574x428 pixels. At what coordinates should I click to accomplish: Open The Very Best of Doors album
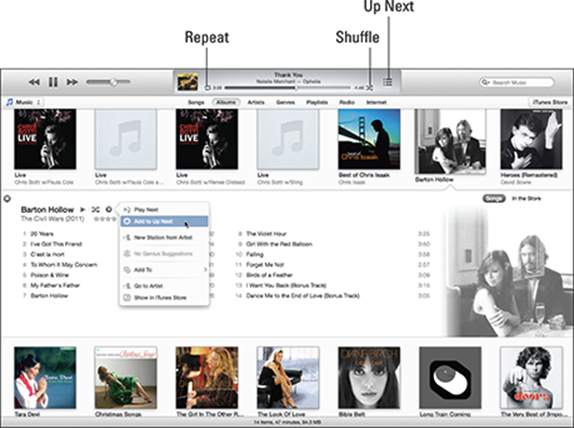pyautogui.click(x=531, y=377)
